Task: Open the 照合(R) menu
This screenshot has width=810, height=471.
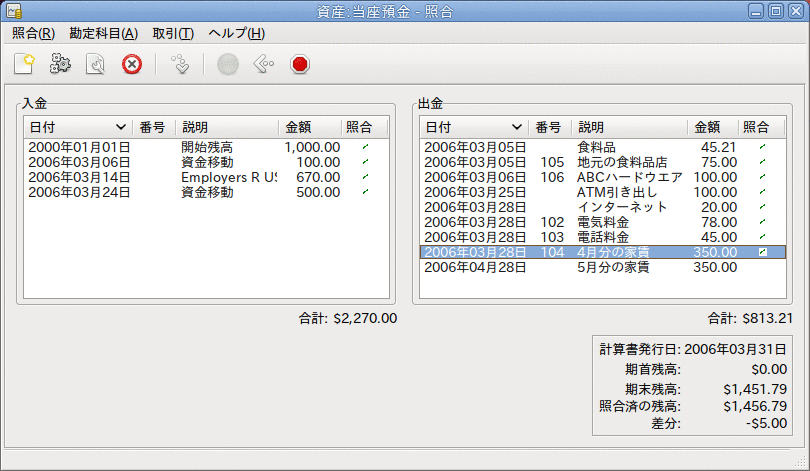Action: pyautogui.click(x=33, y=34)
